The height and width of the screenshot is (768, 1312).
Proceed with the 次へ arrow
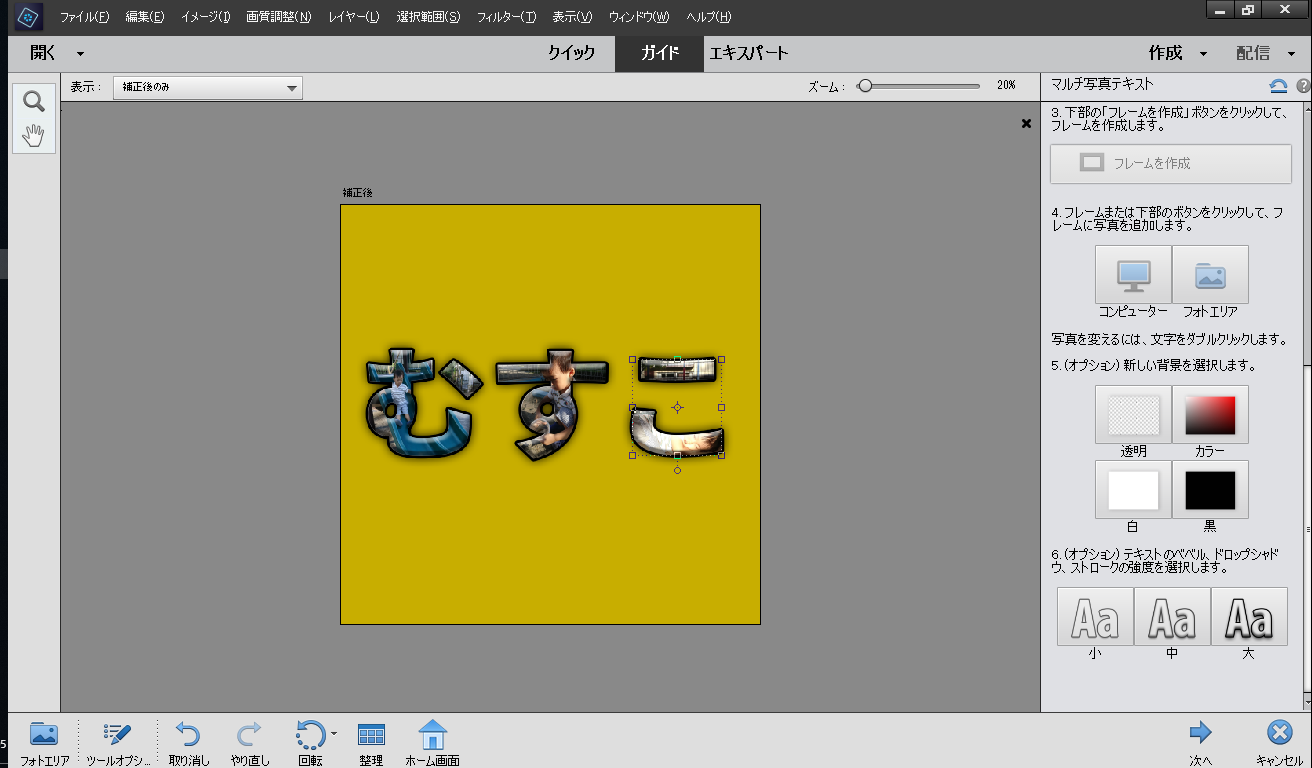(x=1201, y=743)
